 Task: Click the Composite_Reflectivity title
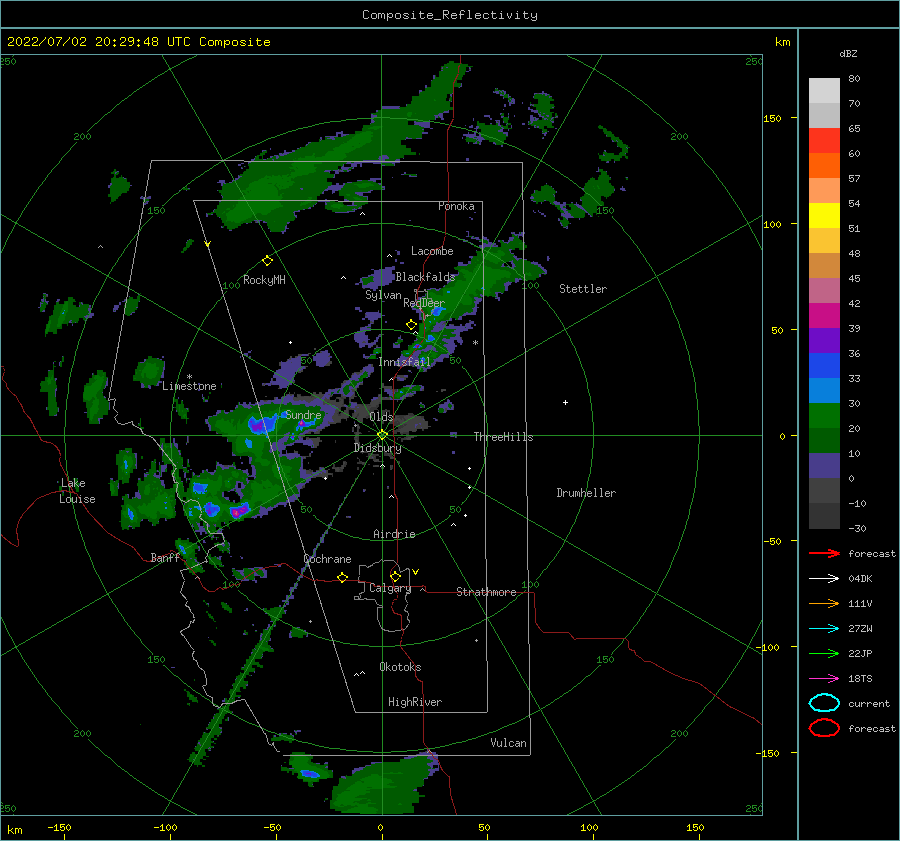(450, 15)
